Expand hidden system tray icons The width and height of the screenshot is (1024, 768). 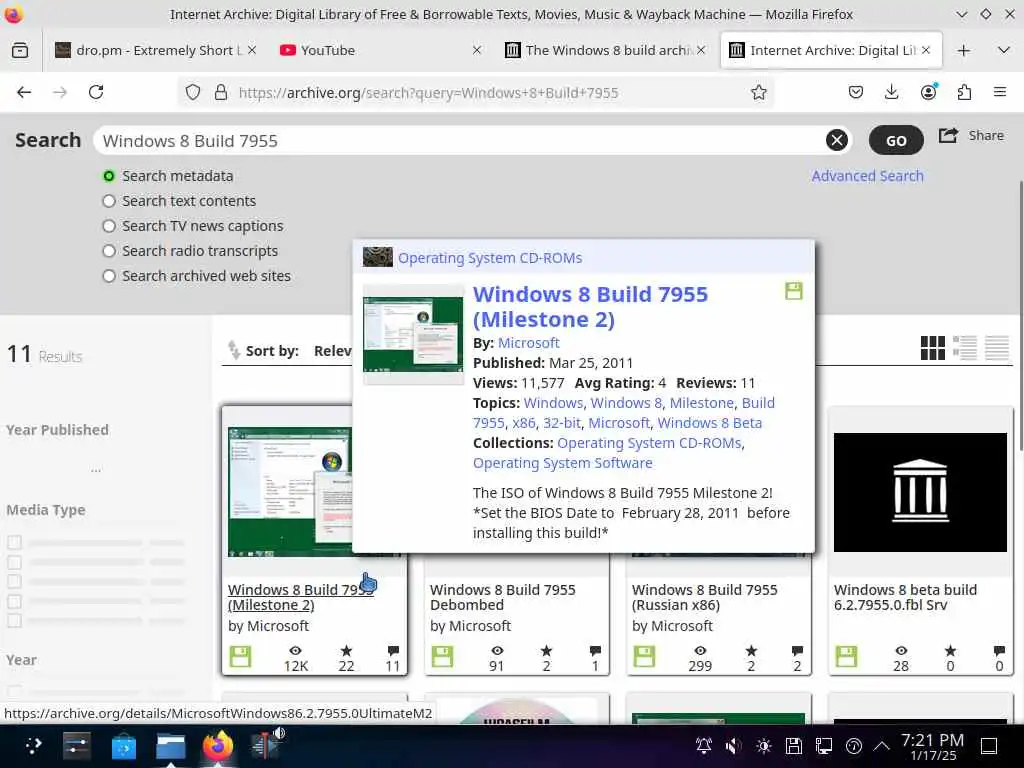[x=881, y=746]
